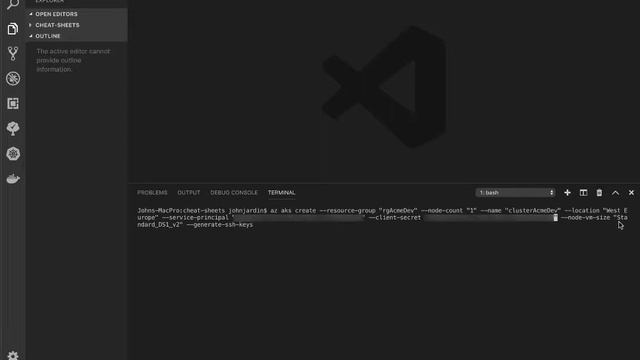Click the '--generate-ssh-keys' text in terminal
Viewport: 640px width, 360px height.
(220, 225)
